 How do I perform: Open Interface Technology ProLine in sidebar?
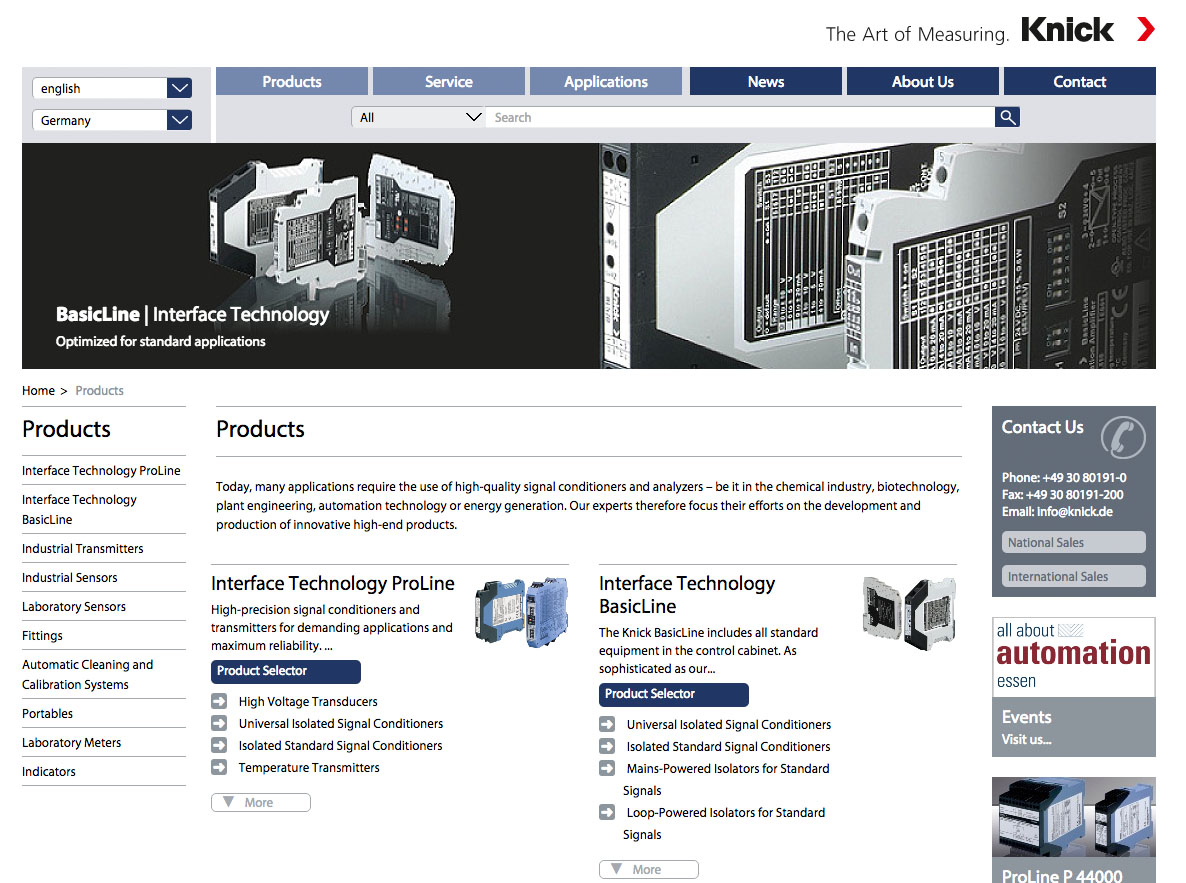101,471
